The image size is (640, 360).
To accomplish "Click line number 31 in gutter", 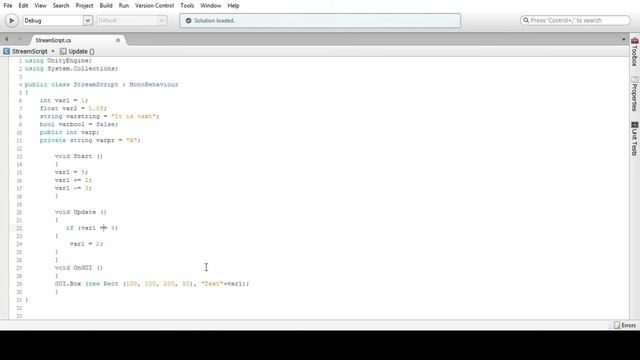I will pos(19,300).
